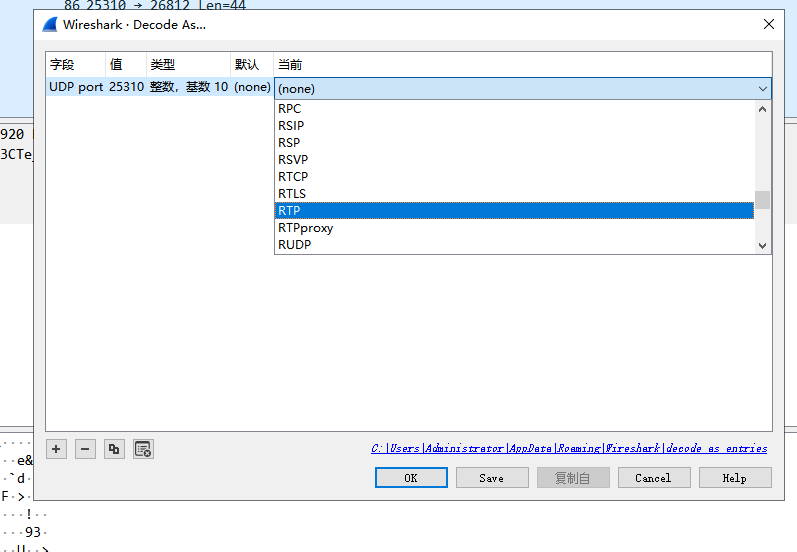
Task: Open the current protocol (none) combo box
Action: click(x=523, y=88)
